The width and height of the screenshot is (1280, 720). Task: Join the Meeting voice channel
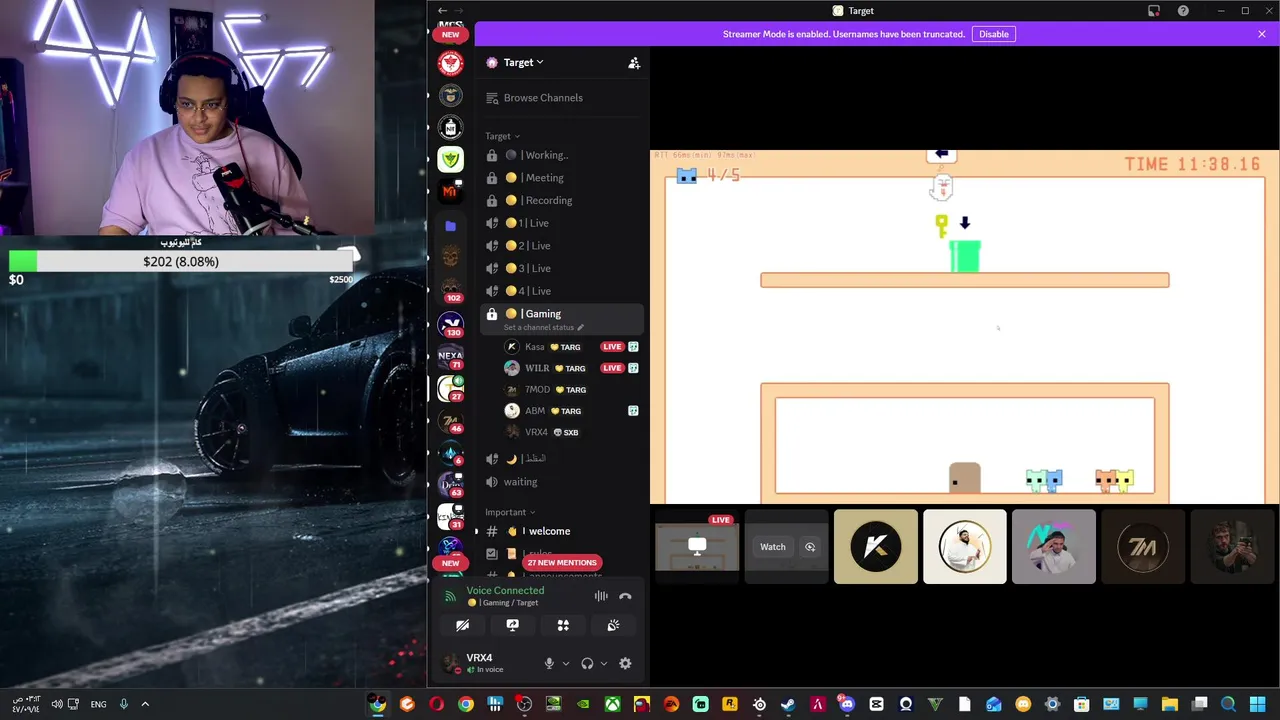(562, 178)
